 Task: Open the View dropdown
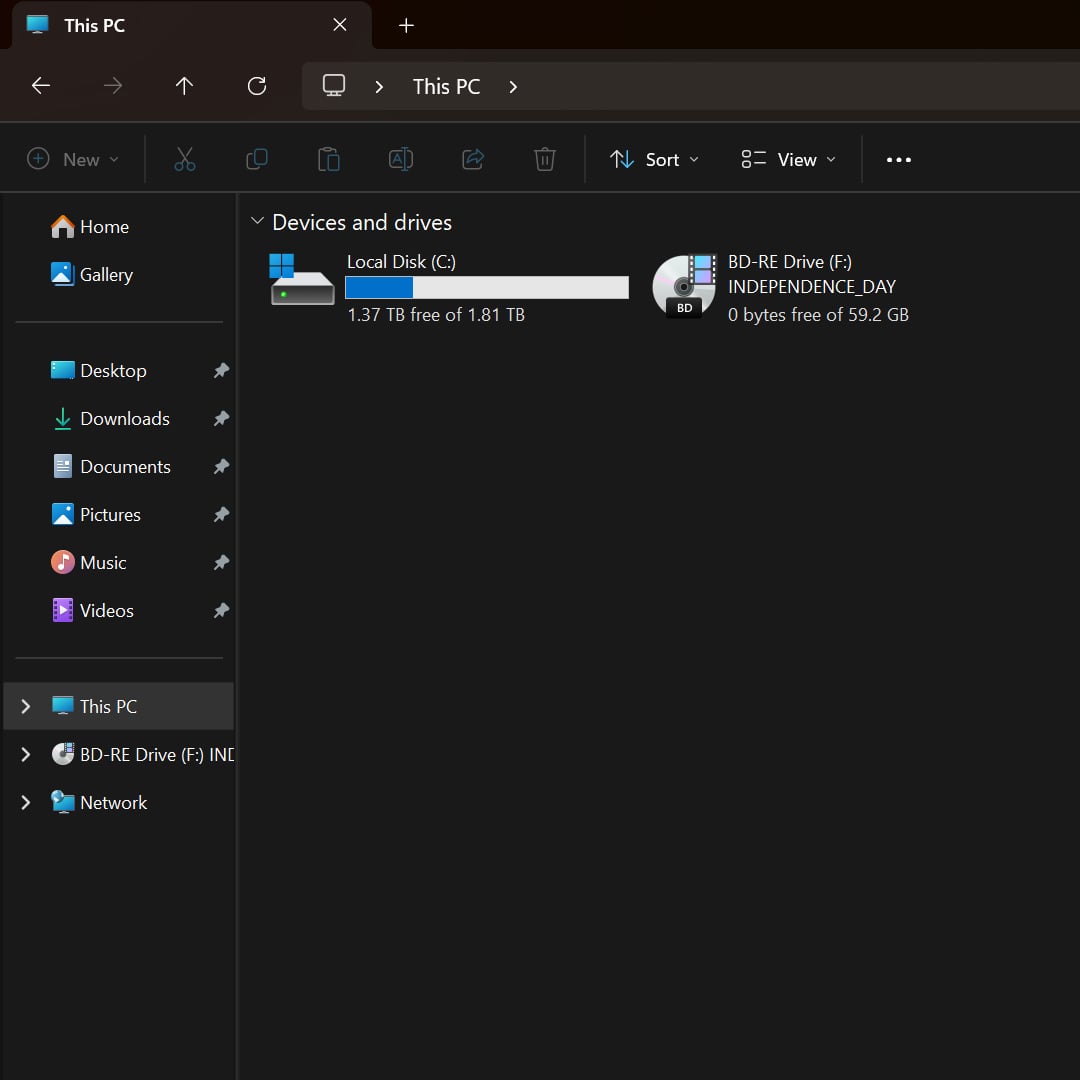point(787,159)
